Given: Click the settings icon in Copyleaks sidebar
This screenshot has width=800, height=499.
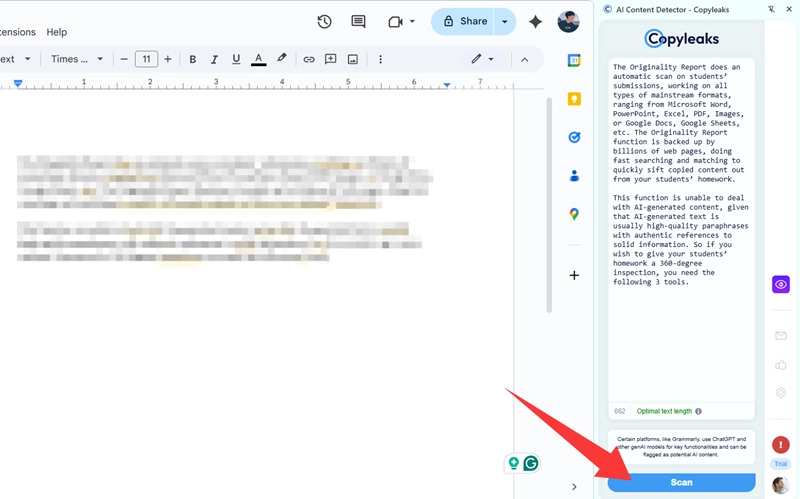Looking at the screenshot, I should [781, 392].
